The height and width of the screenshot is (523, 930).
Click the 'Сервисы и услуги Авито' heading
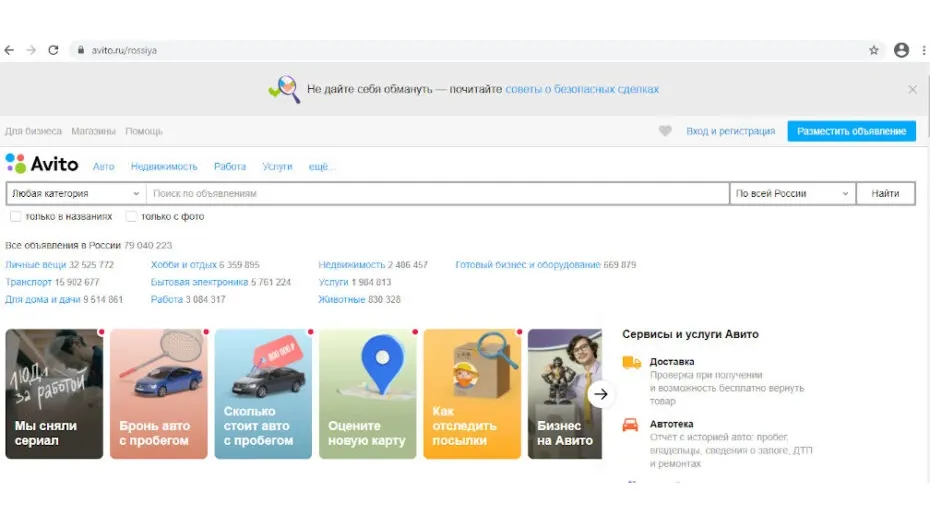click(690, 334)
